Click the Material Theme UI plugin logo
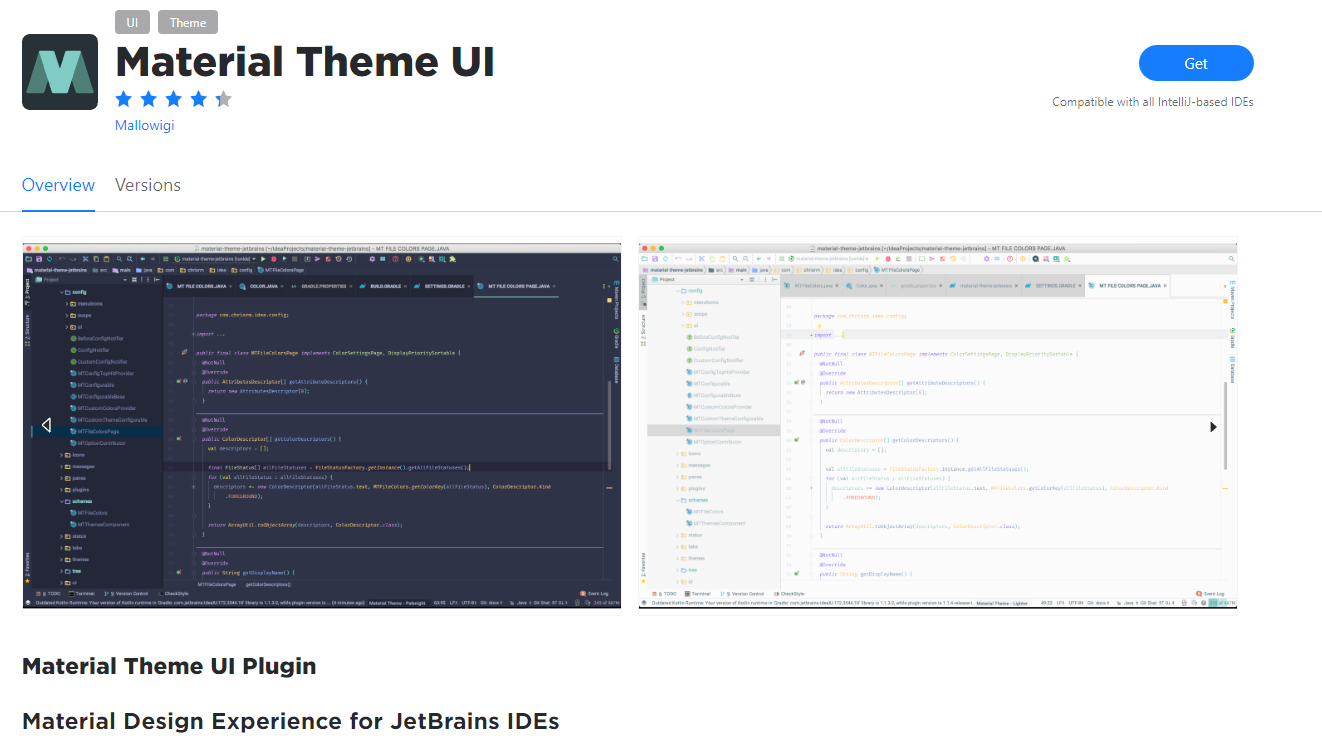The width and height of the screenshot is (1322, 743). point(60,72)
